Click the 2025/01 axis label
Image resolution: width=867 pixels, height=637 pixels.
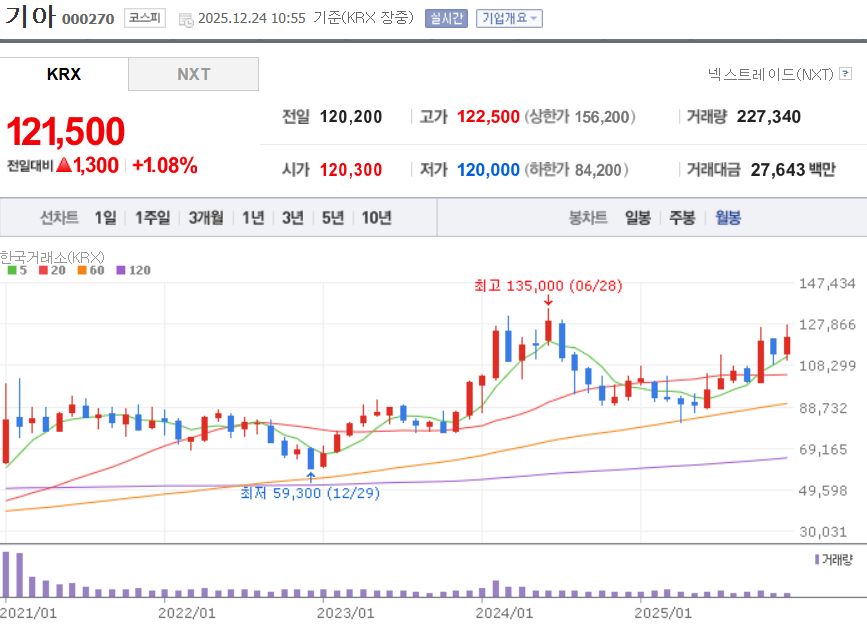pos(662,613)
